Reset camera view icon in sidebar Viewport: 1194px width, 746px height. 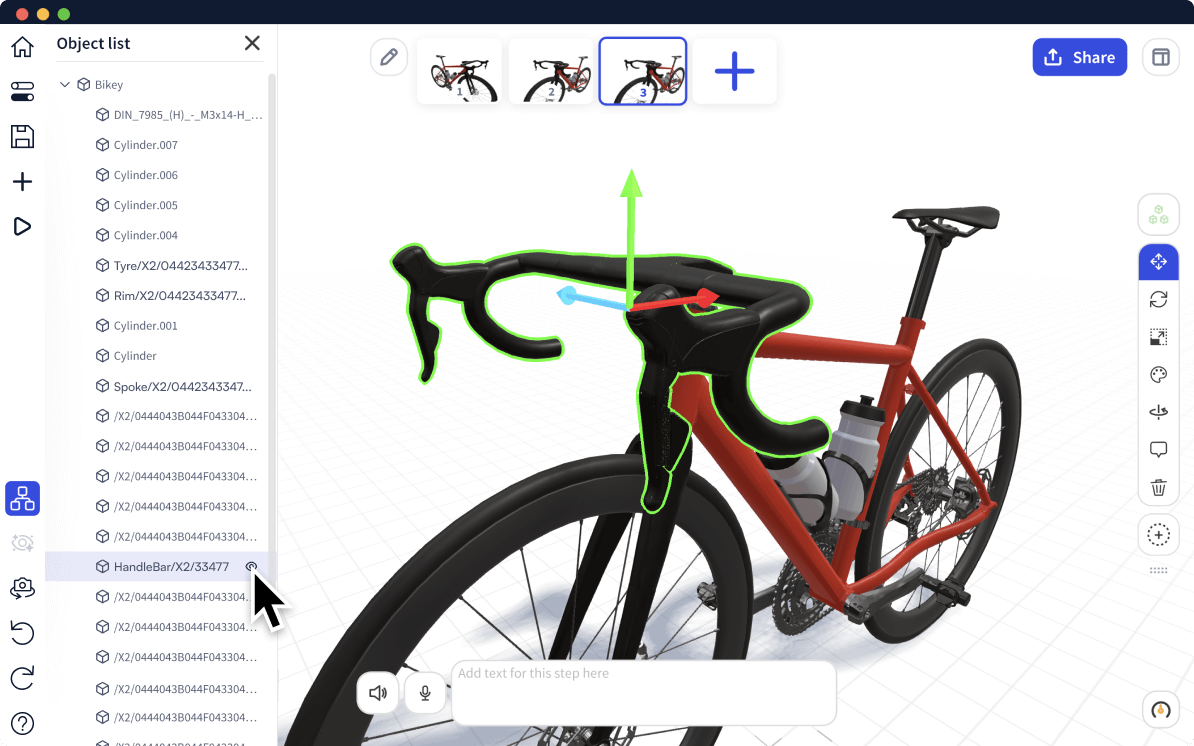coord(22,588)
